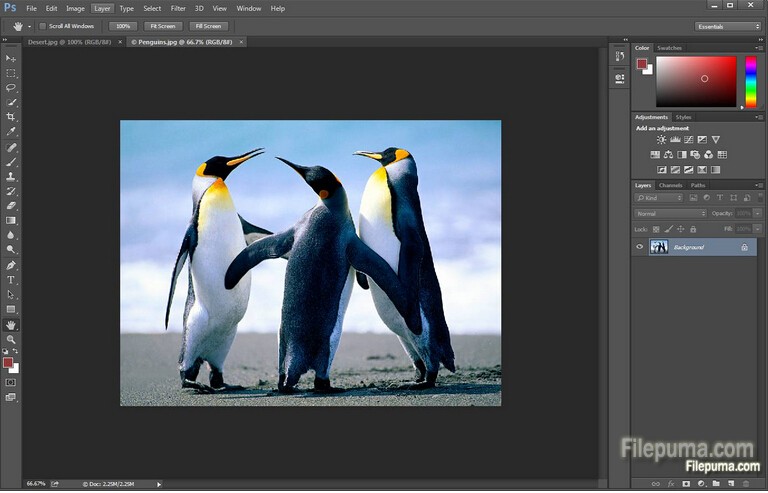Click the Fill Screen button
Image resolution: width=768 pixels, height=493 pixels.
click(208, 26)
